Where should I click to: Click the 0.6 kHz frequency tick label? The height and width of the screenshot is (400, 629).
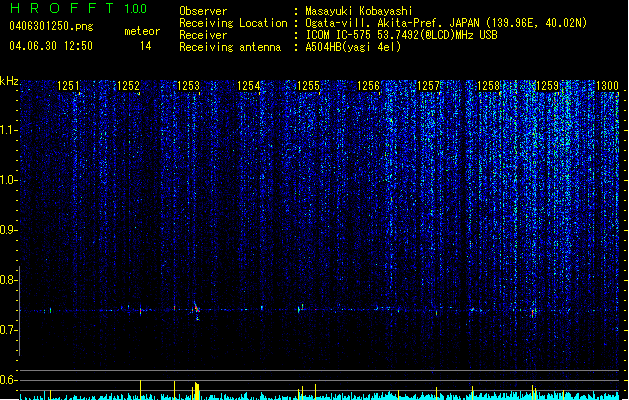tap(8, 380)
